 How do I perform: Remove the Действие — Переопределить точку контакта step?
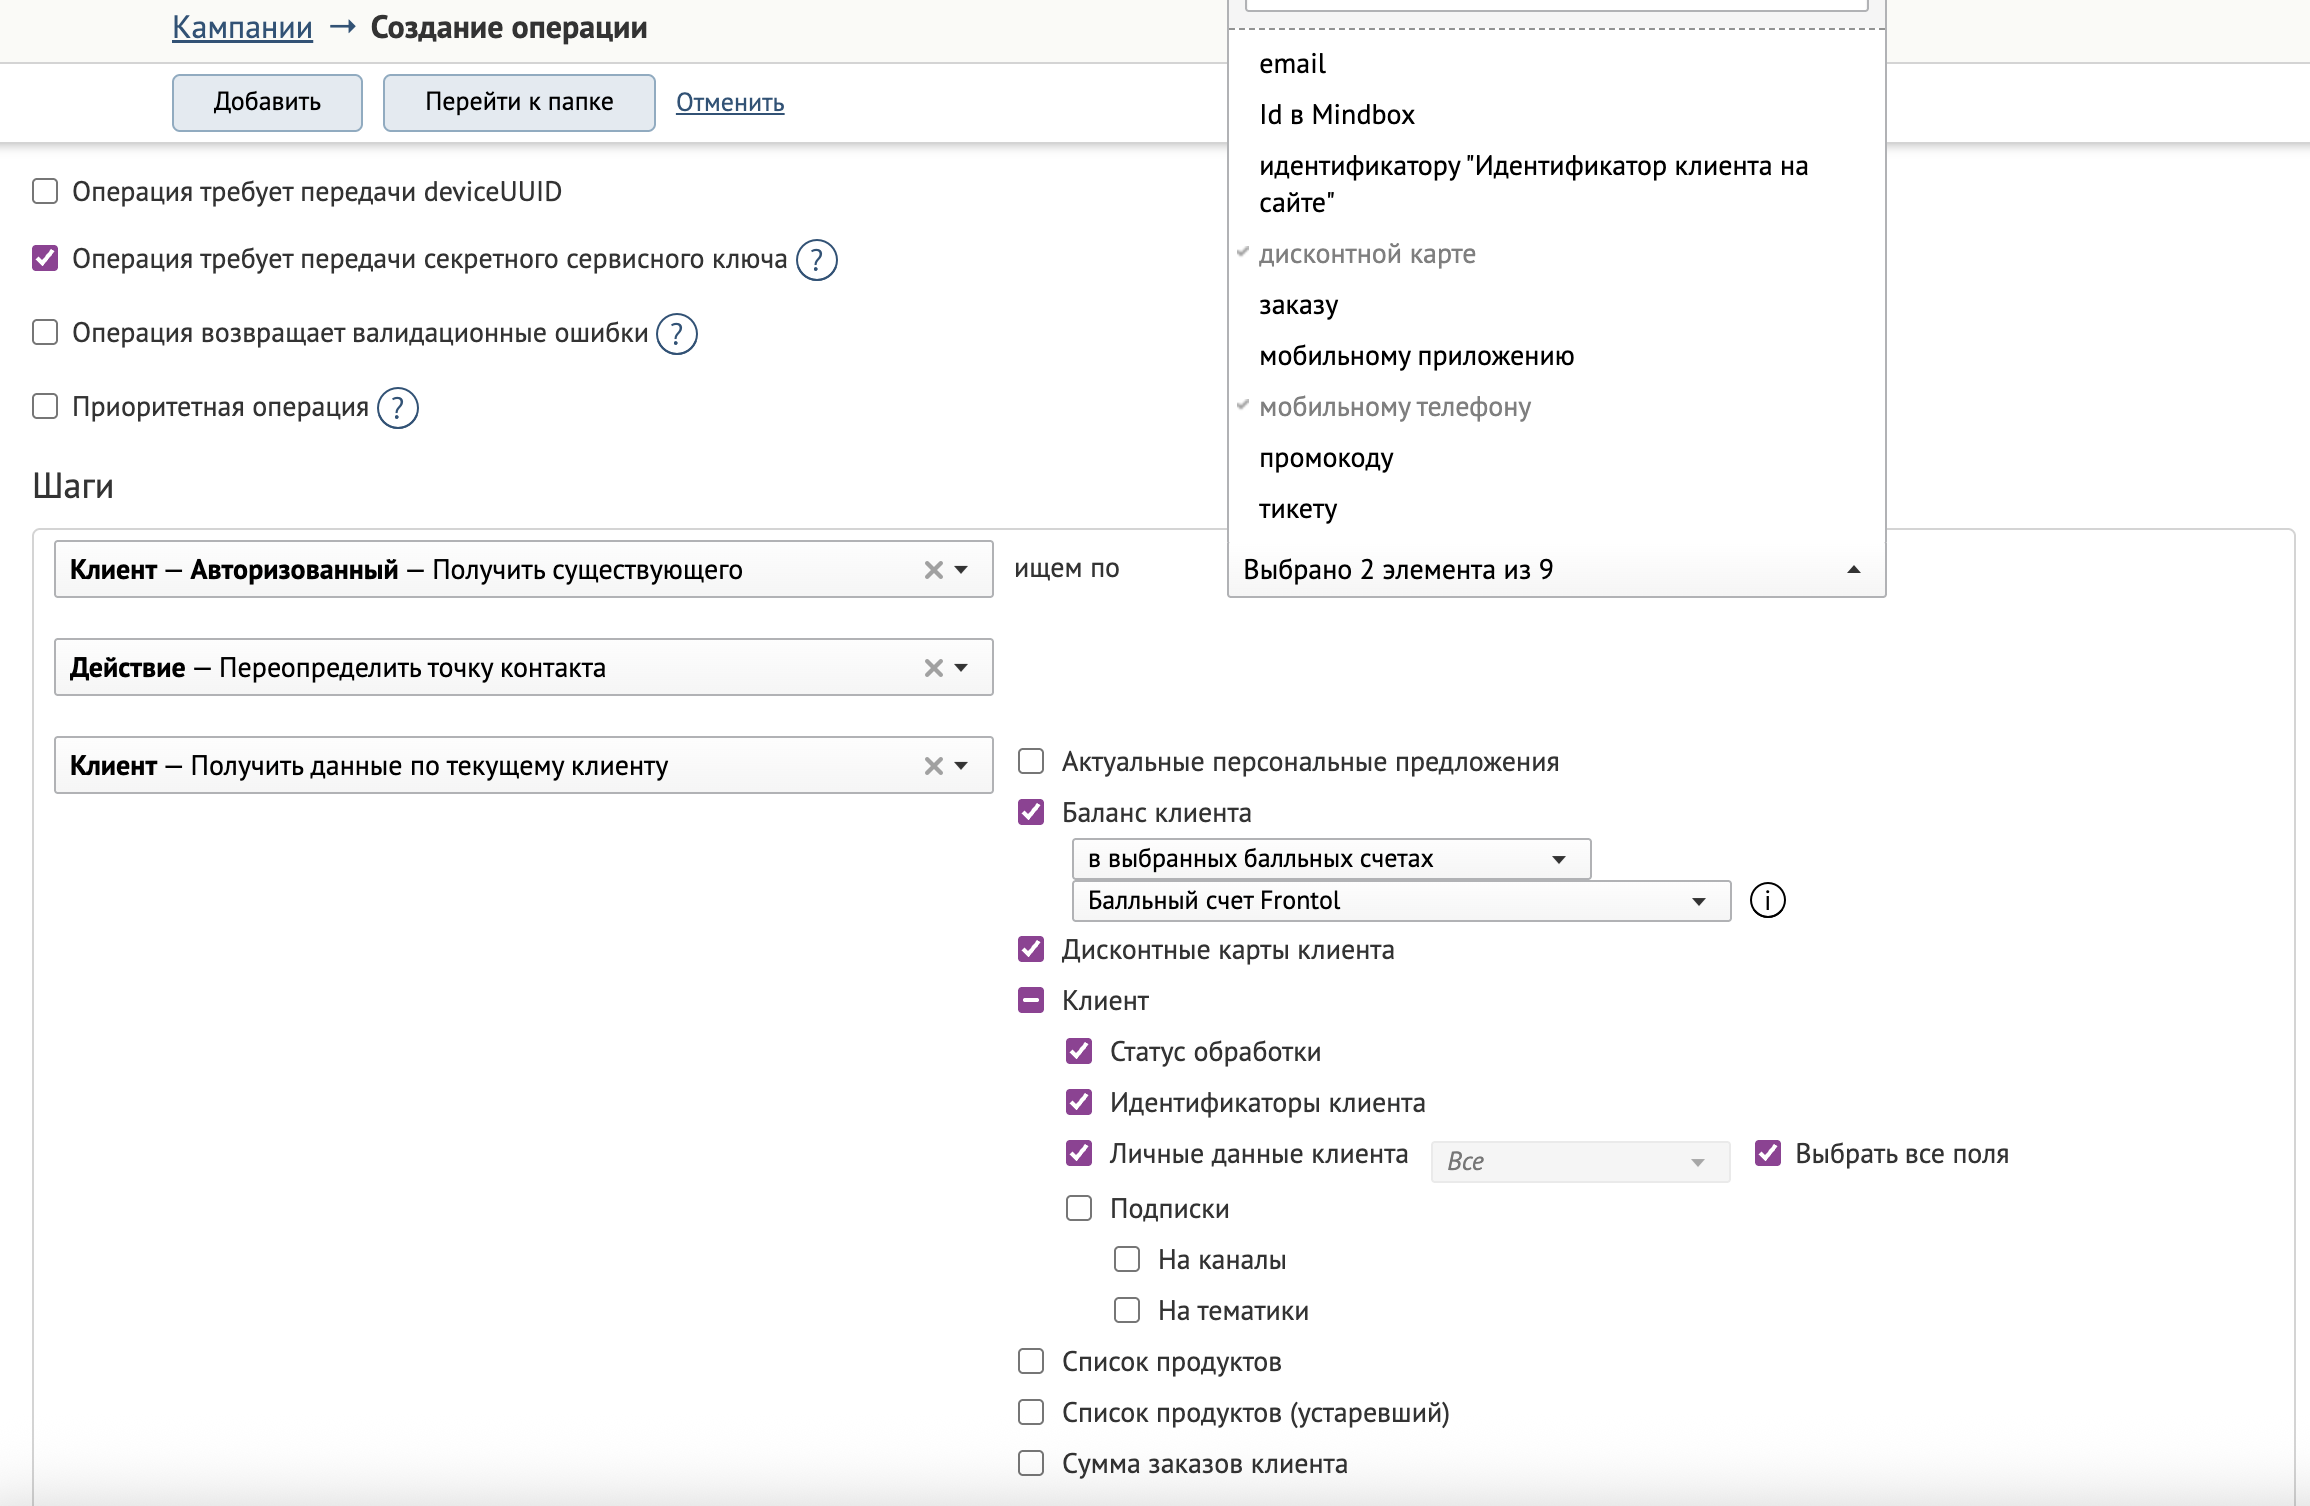933,668
